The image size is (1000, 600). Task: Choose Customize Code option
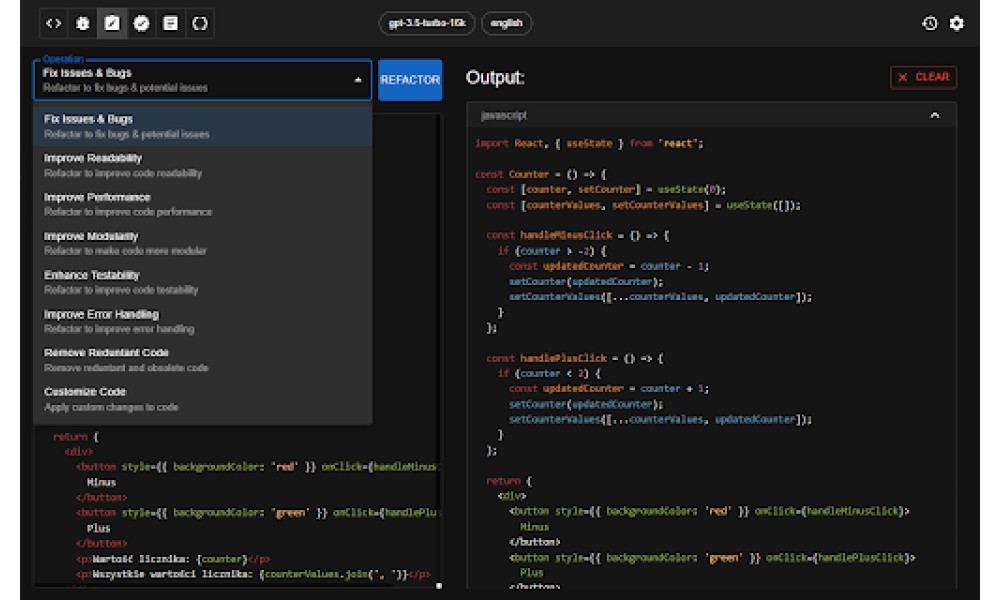202,399
